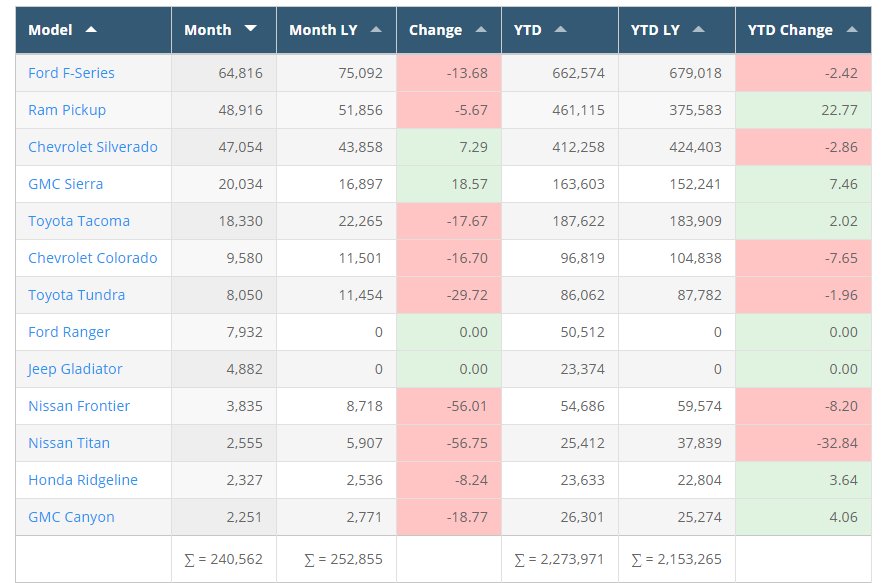Viewport: 885px width, 583px height.
Task: Open the GMC Sierra model link
Action: click(65, 184)
